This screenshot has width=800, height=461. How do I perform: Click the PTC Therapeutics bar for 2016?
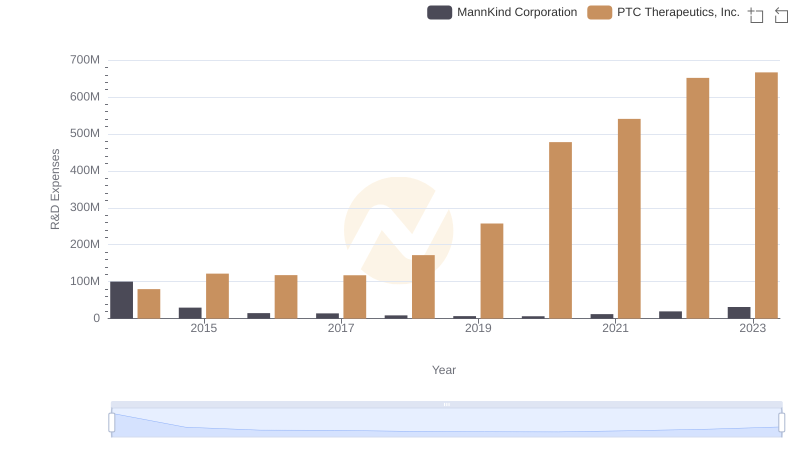coord(286,297)
